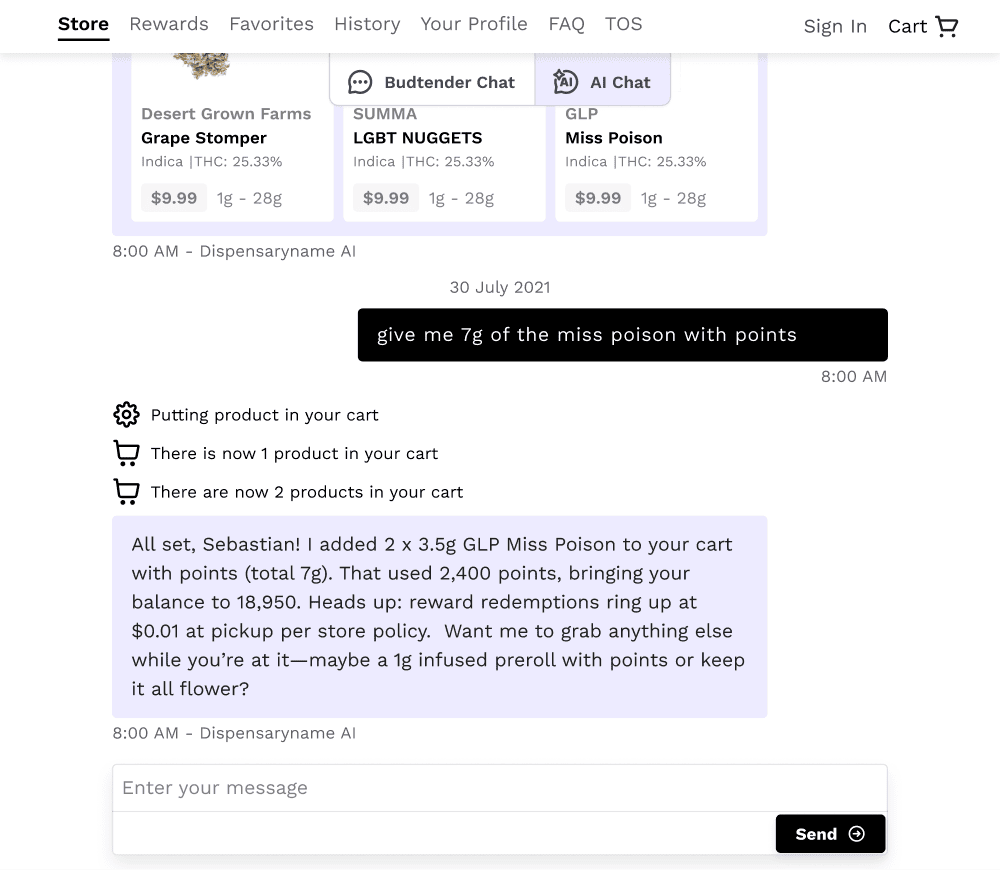Viewport: 1000px width, 870px height.
Task: Go to Favorites in navigation
Action: tap(272, 24)
